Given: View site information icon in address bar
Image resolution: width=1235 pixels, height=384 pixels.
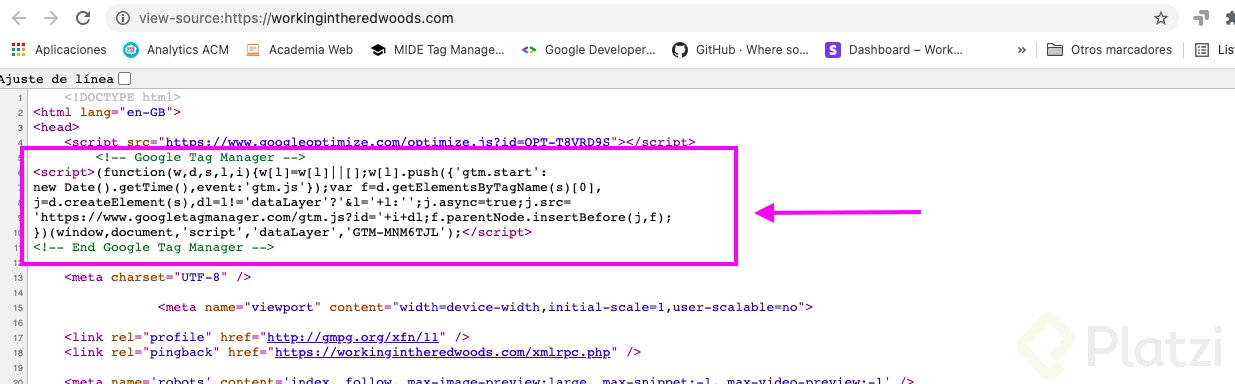Looking at the screenshot, I should [123, 18].
